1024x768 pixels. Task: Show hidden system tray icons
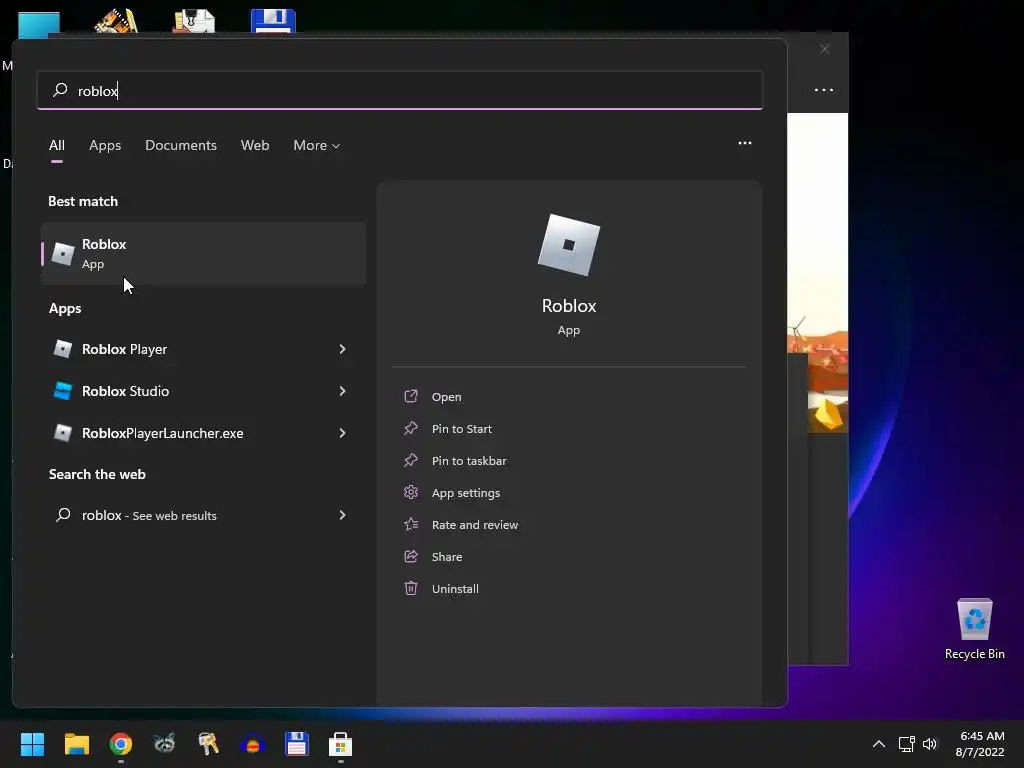click(879, 744)
